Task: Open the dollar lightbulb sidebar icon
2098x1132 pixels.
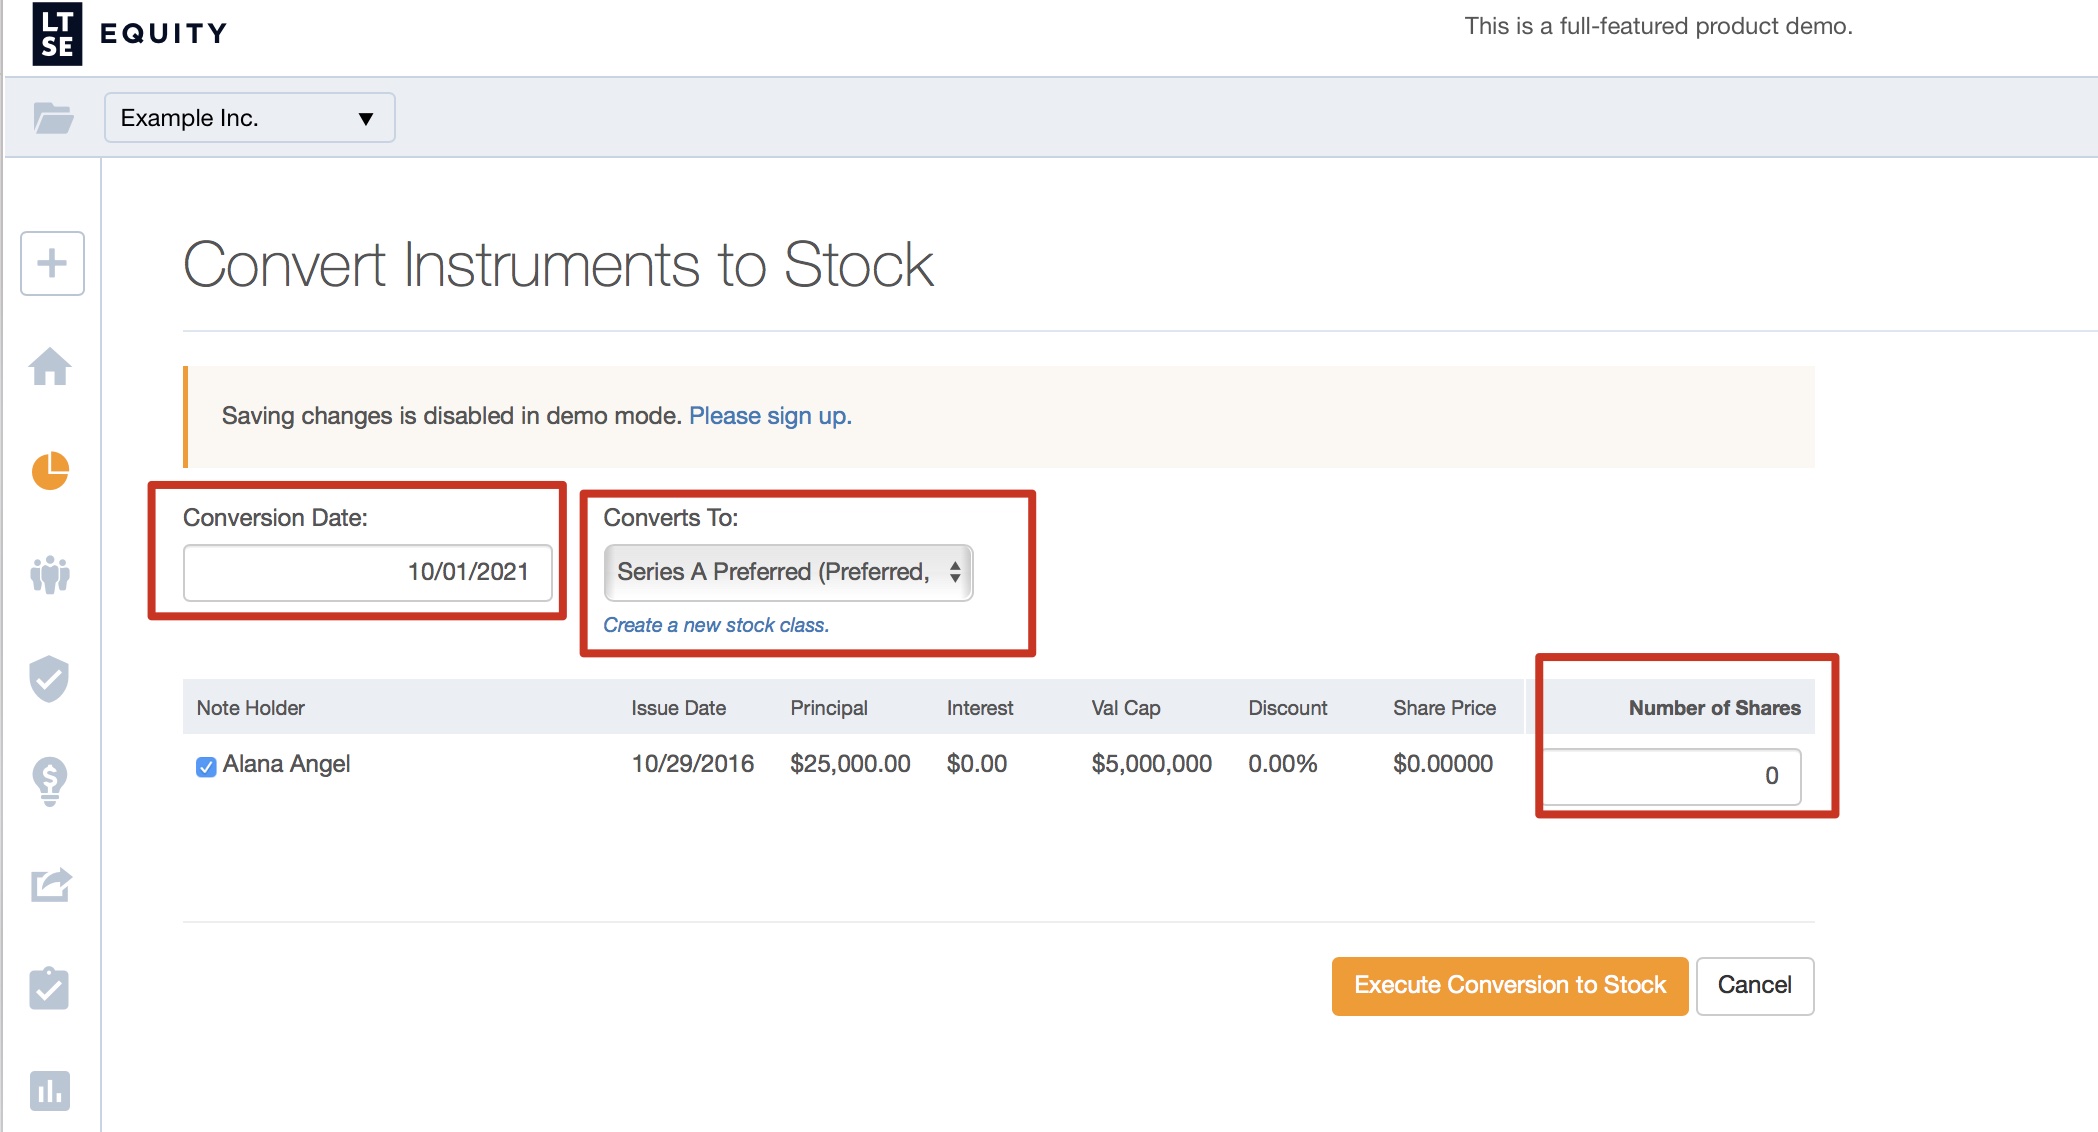Action: [50, 781]
